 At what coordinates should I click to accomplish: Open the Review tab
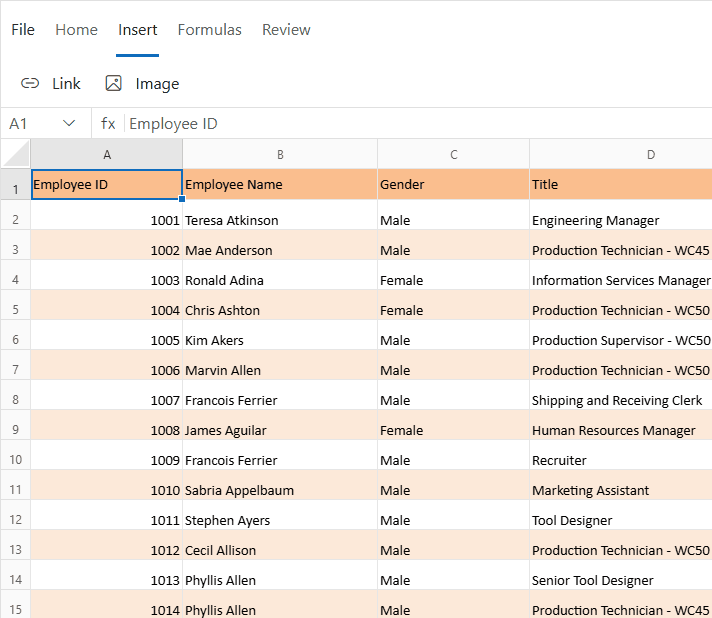pyautogui.click(x=286, y=30)
